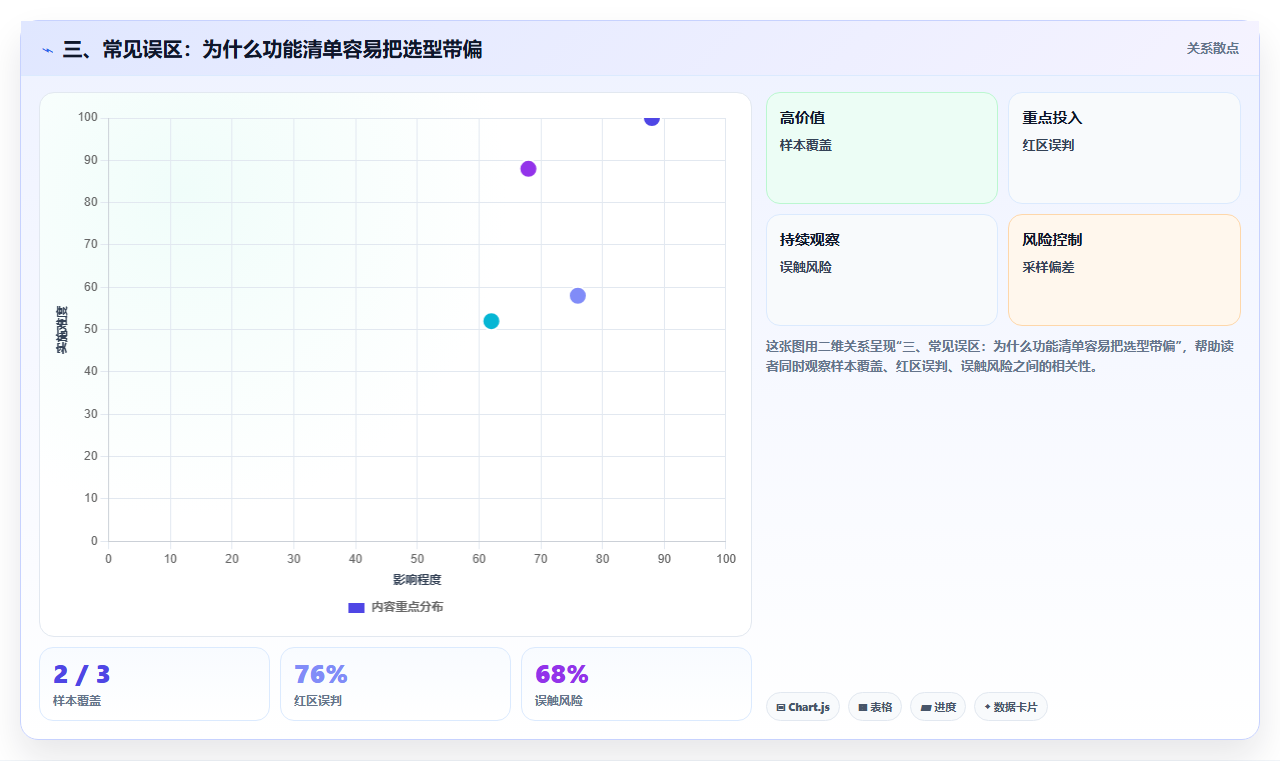Click the 表格 tag chip
This screenshot has height=761, width=1280.
point(875,707)
